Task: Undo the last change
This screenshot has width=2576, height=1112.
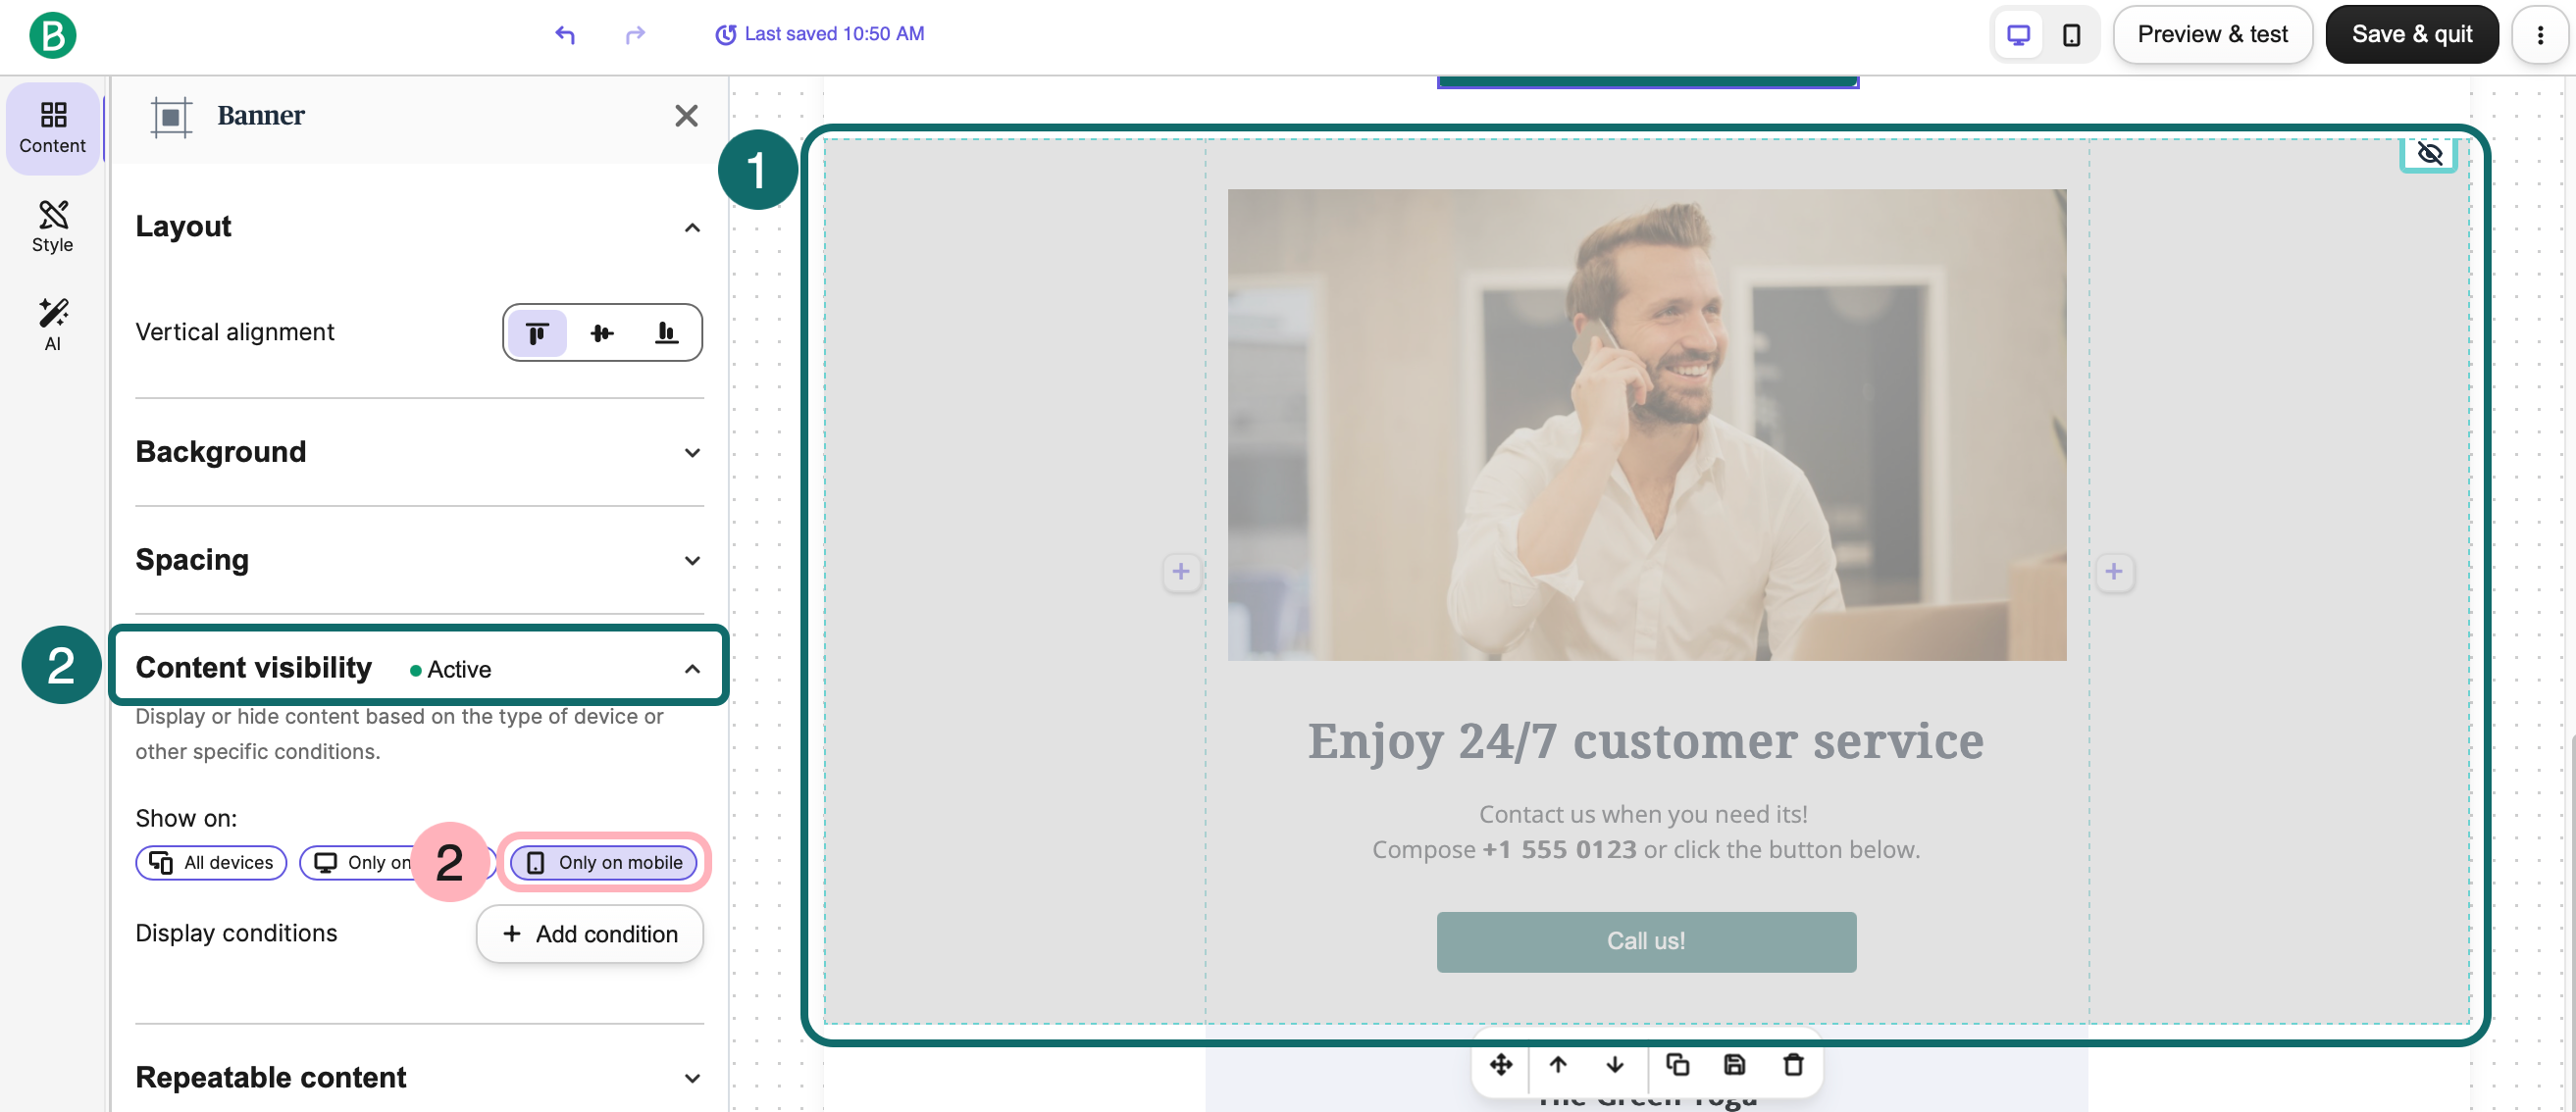Action: click(565, 35)
